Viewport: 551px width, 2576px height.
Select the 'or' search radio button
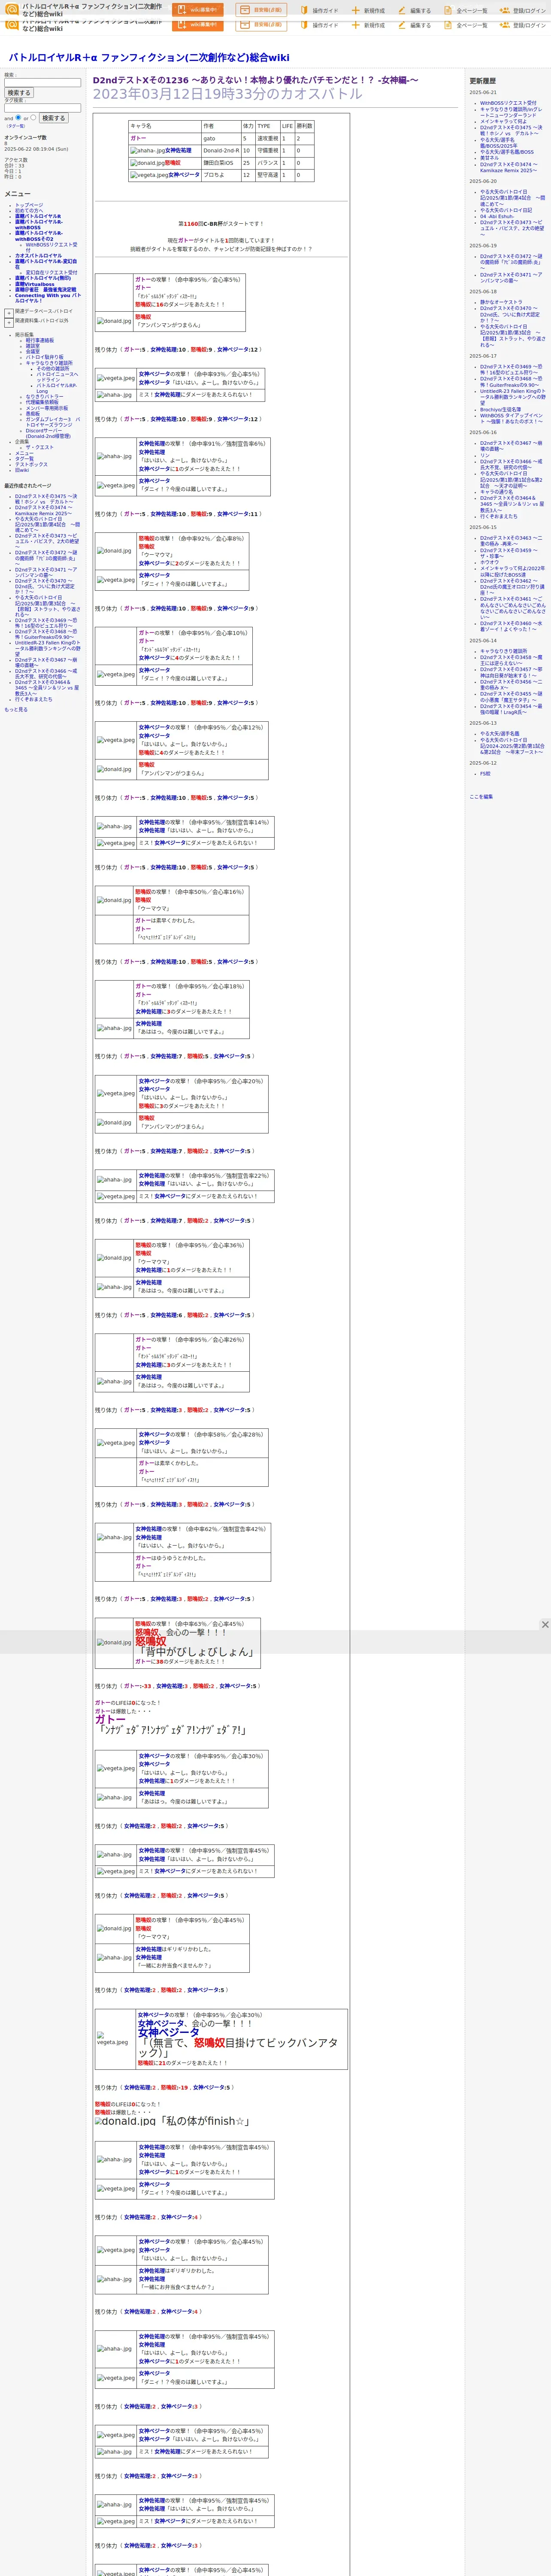33,117
